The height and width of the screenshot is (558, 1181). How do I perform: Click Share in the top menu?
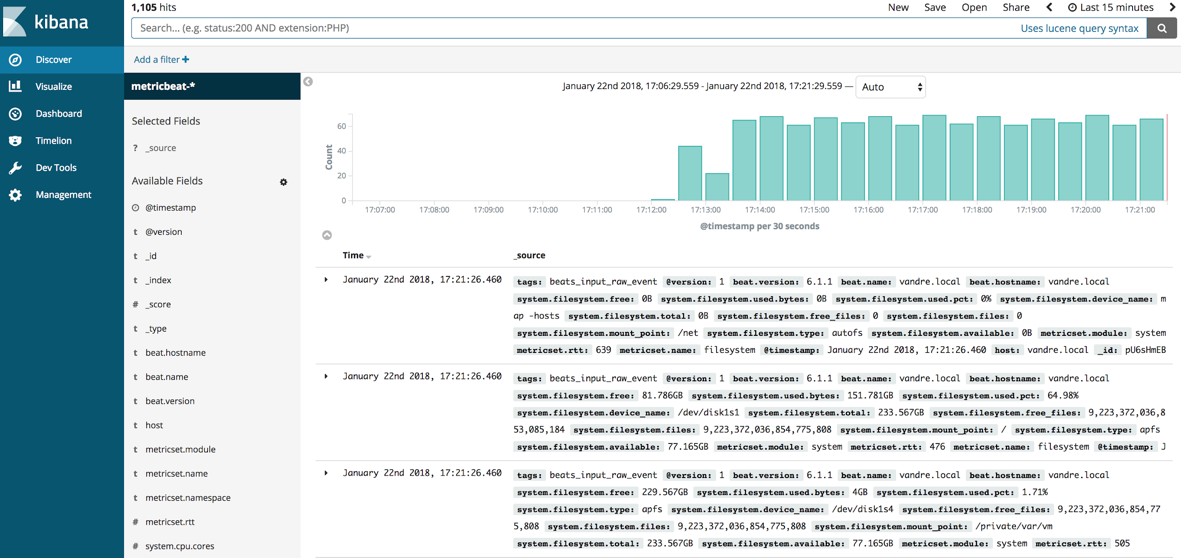1016,7
